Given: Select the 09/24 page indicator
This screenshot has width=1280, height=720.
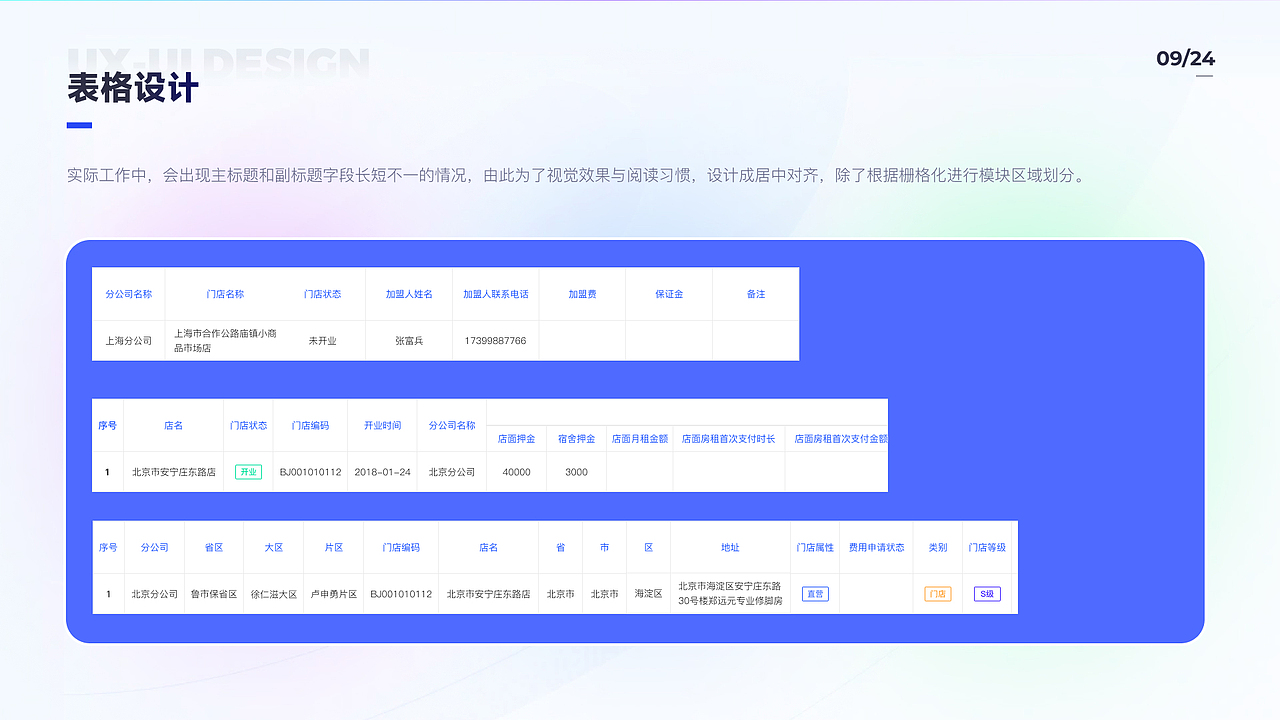Looking at the screenshot, I should (1186, 59).
